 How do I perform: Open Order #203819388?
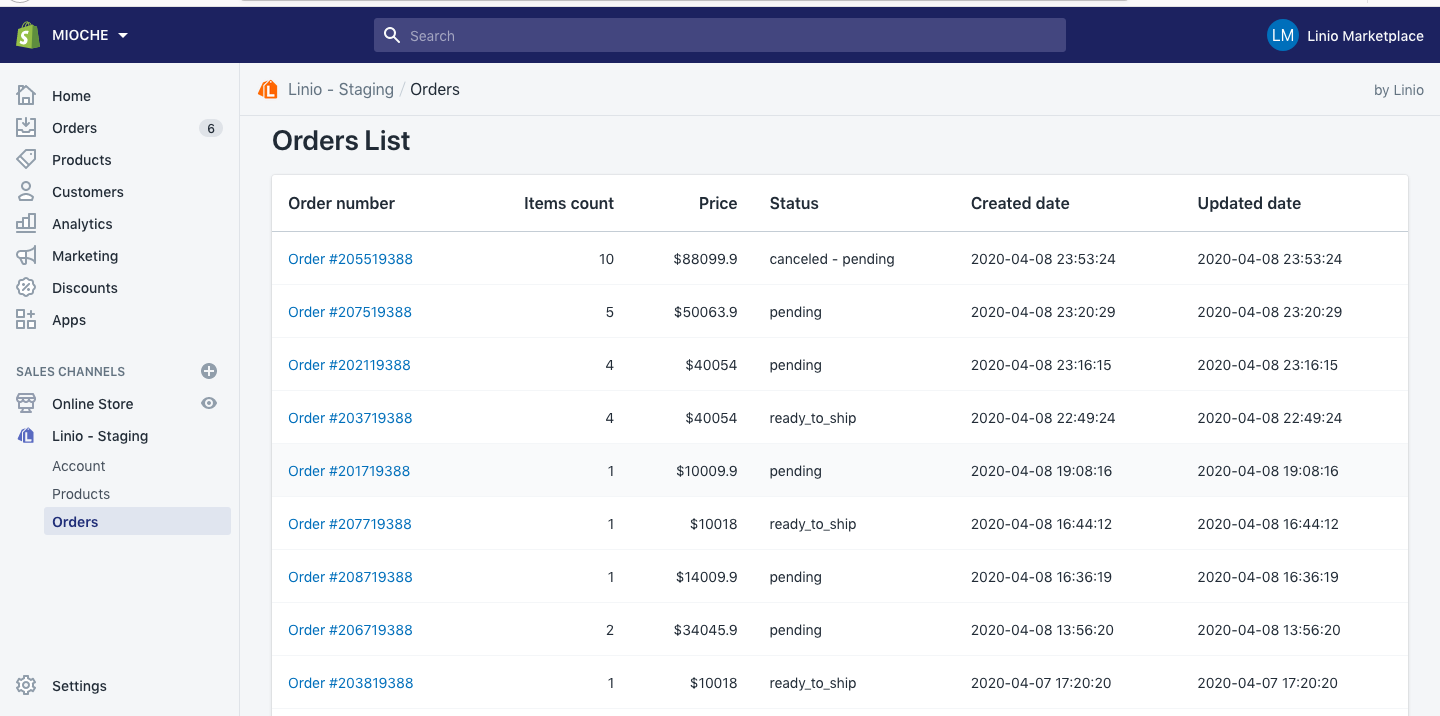(351, 683)
